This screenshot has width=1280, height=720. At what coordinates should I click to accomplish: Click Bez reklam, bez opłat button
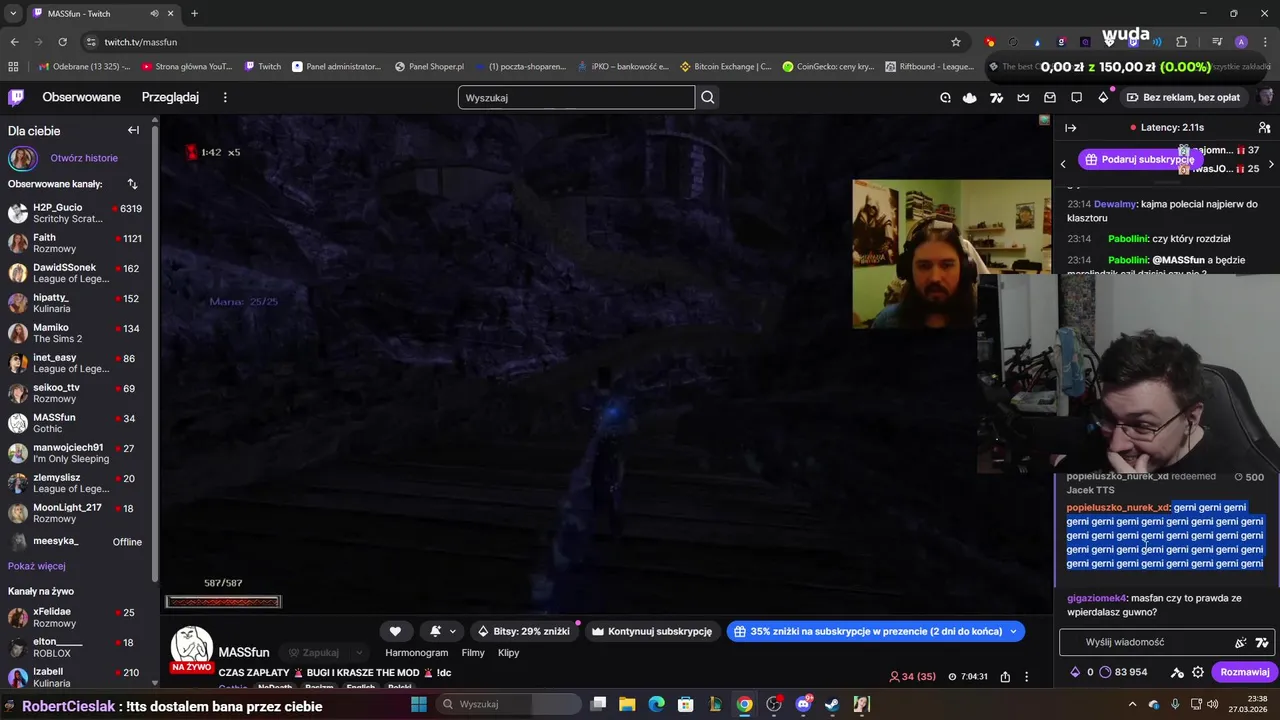[x=1182, y=97]
